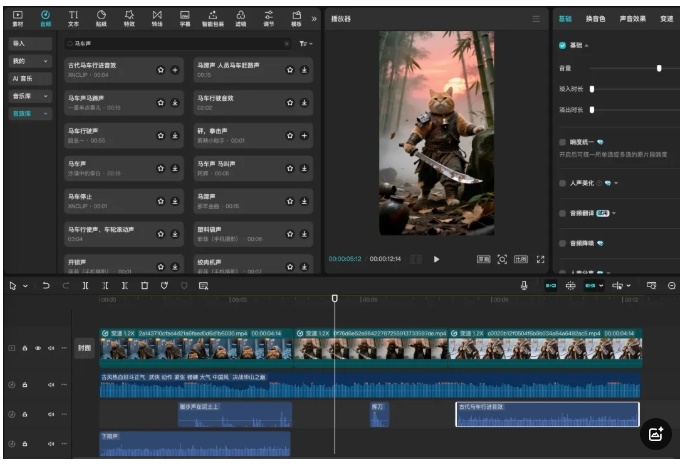Click the 音量 volume slider handle
Viewport: 685px width, 471px height.
click(x=659, y=68)
